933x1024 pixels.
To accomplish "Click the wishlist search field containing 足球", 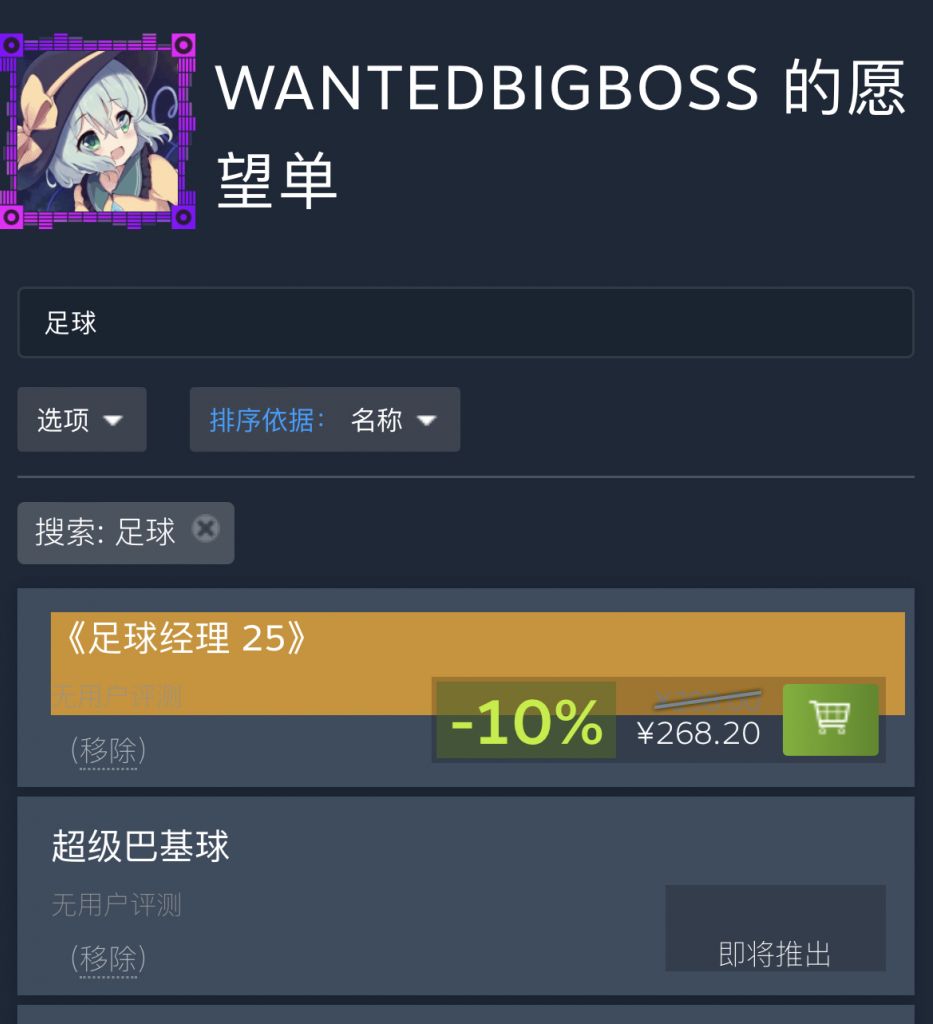I will [x=466, y=323].
